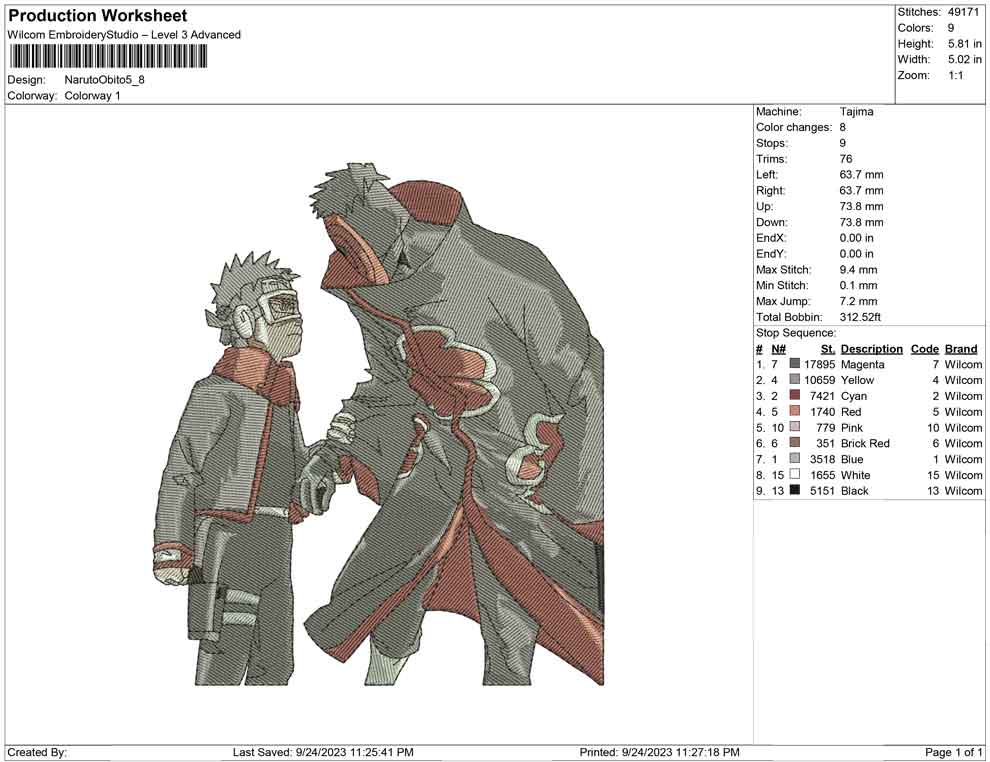Click the 'Colorway 1' value
This screenshot has width=990, height=762.
[x=92, y=96]
